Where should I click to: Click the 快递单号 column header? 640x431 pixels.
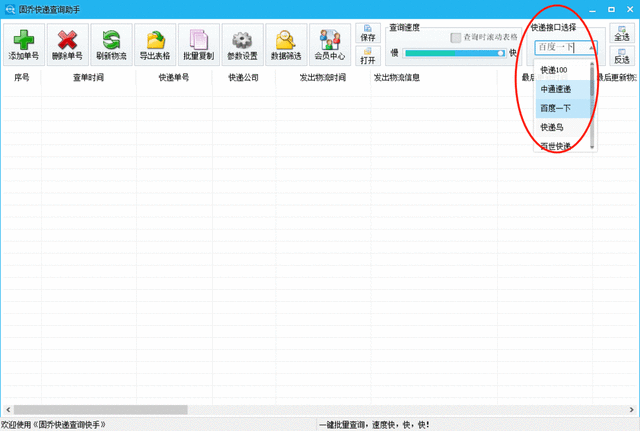(174, 78)
